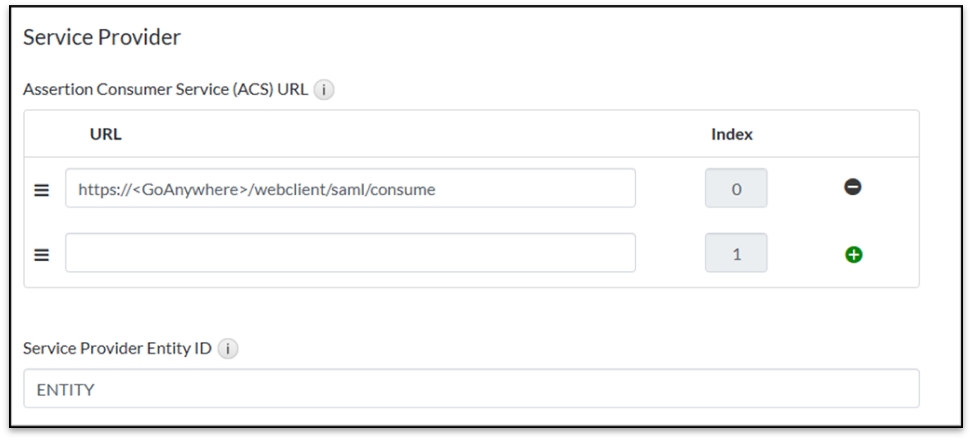This screenshot has height=440, width=973.
Task: Click the Service Provider Entity ID label text
Action: click(x=117, y=349)
